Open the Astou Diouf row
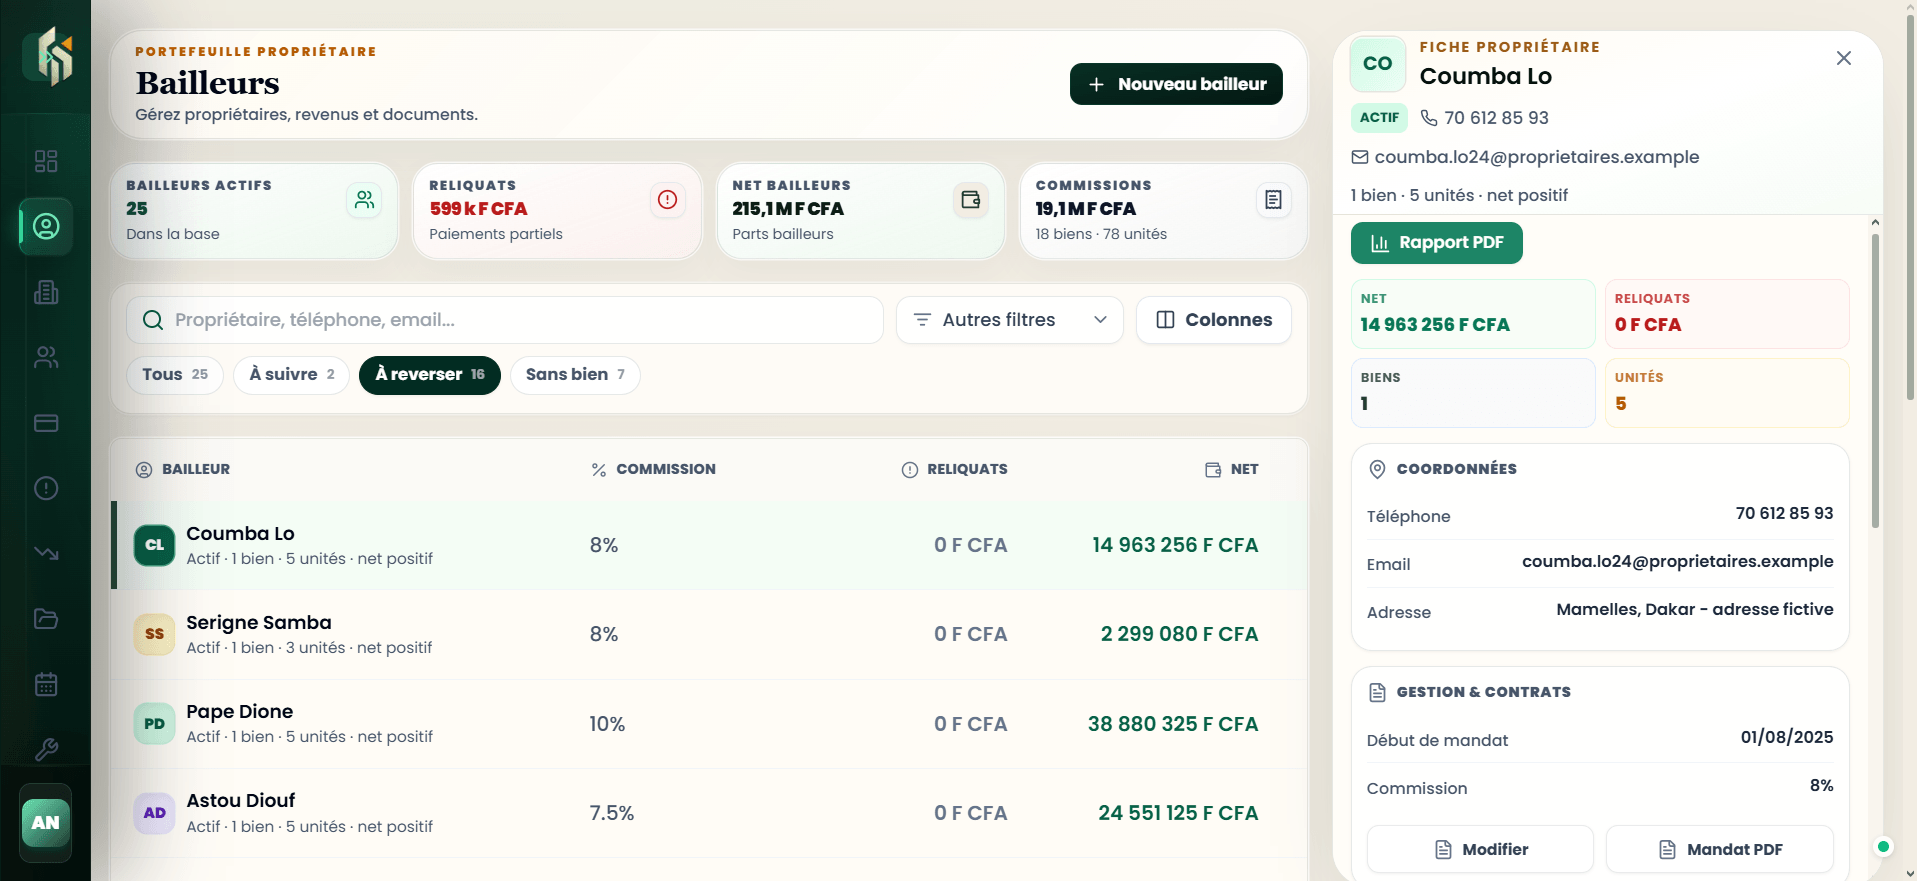Viewport: 1917px width, 881px height. (709, 813)
